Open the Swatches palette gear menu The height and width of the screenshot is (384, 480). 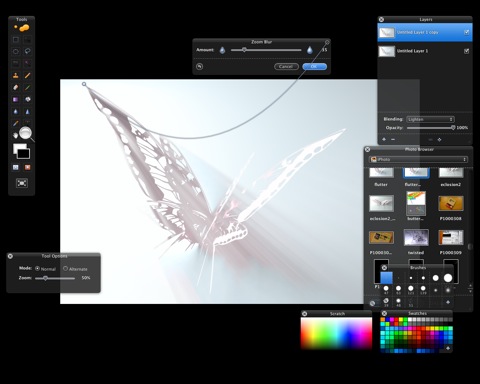(x=448, y=348)
